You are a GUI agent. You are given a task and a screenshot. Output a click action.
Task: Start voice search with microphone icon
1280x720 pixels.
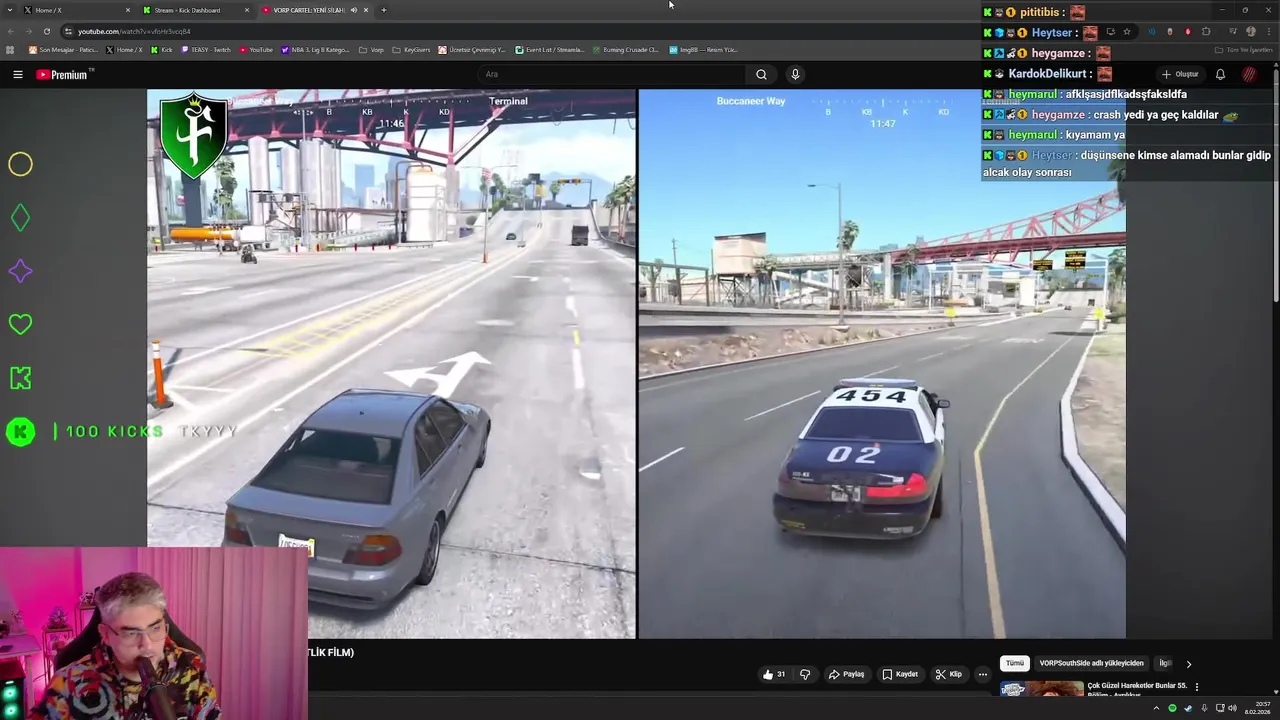click(x=795, y=74)
